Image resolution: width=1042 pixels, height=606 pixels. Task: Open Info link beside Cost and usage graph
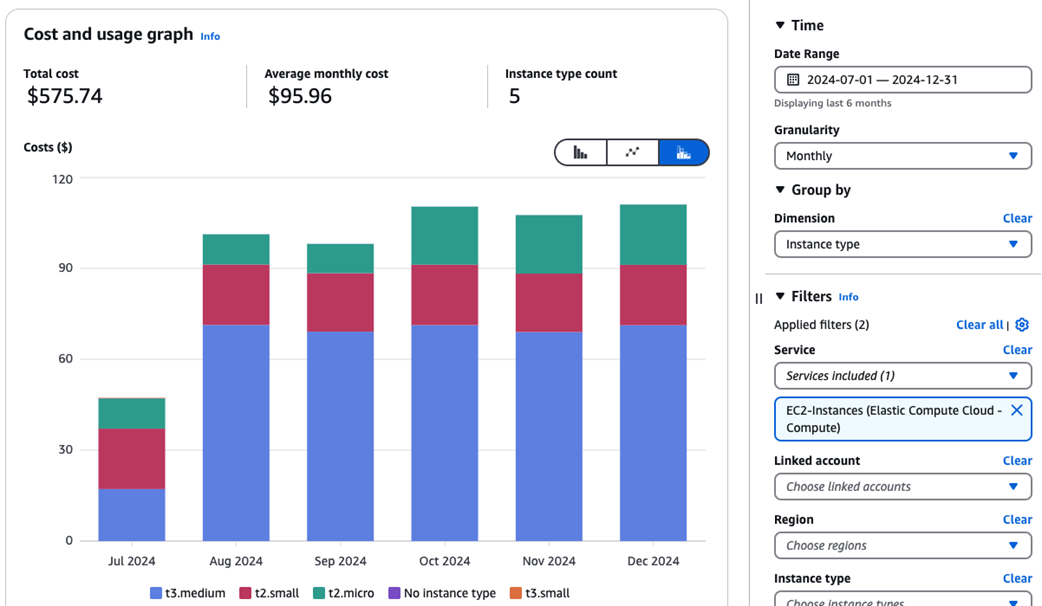point(210,36)
